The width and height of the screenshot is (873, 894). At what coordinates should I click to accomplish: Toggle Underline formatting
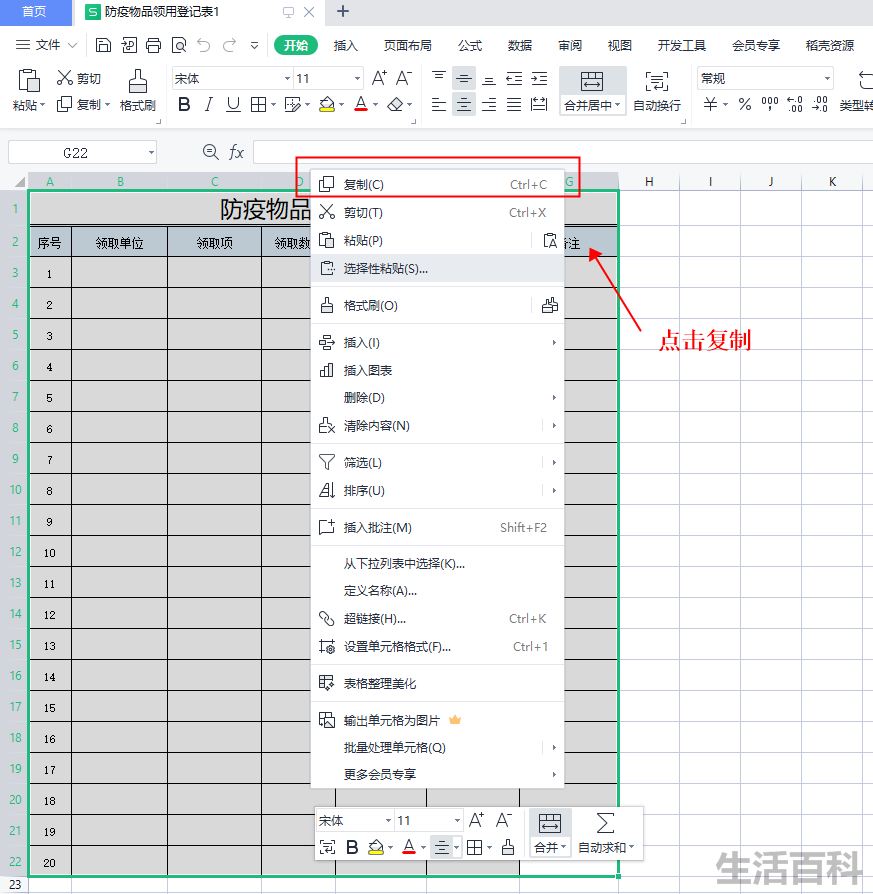point(233,104)
